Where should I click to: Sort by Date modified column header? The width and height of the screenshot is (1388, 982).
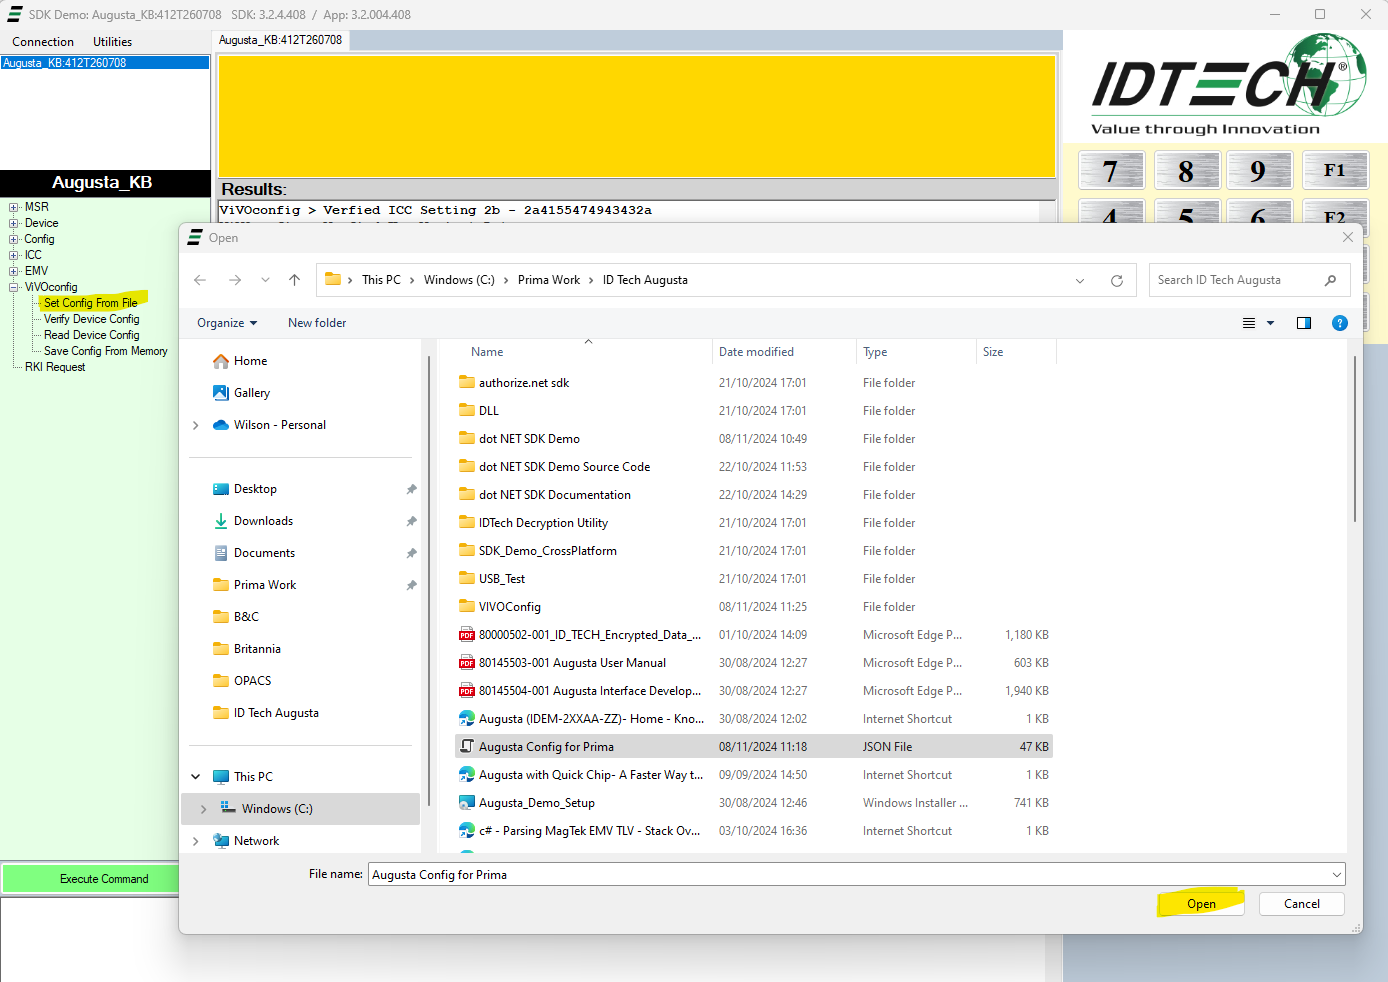(x=784, y=352)
